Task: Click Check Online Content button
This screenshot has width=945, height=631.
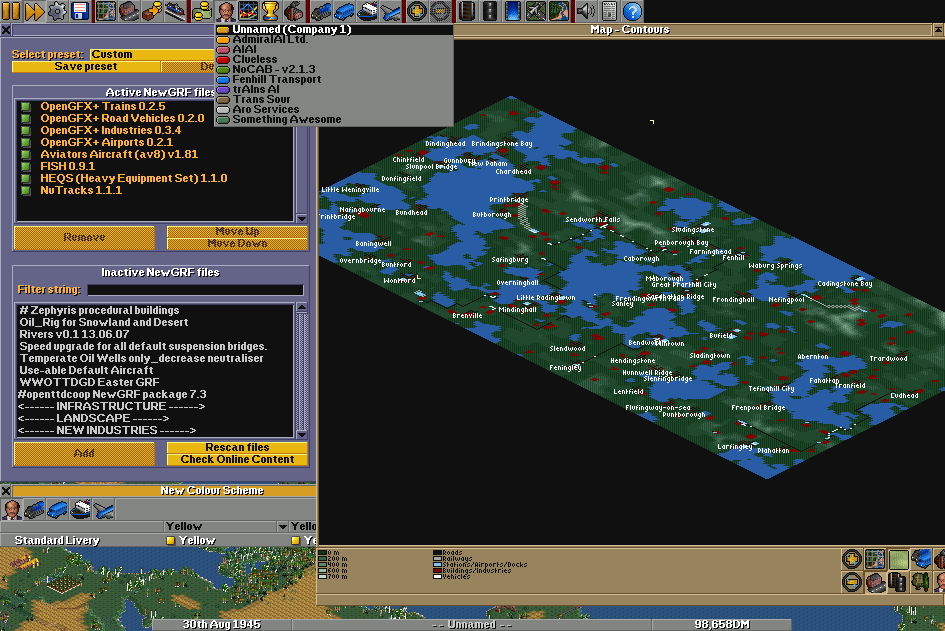Action: click(x=237, y=459)
